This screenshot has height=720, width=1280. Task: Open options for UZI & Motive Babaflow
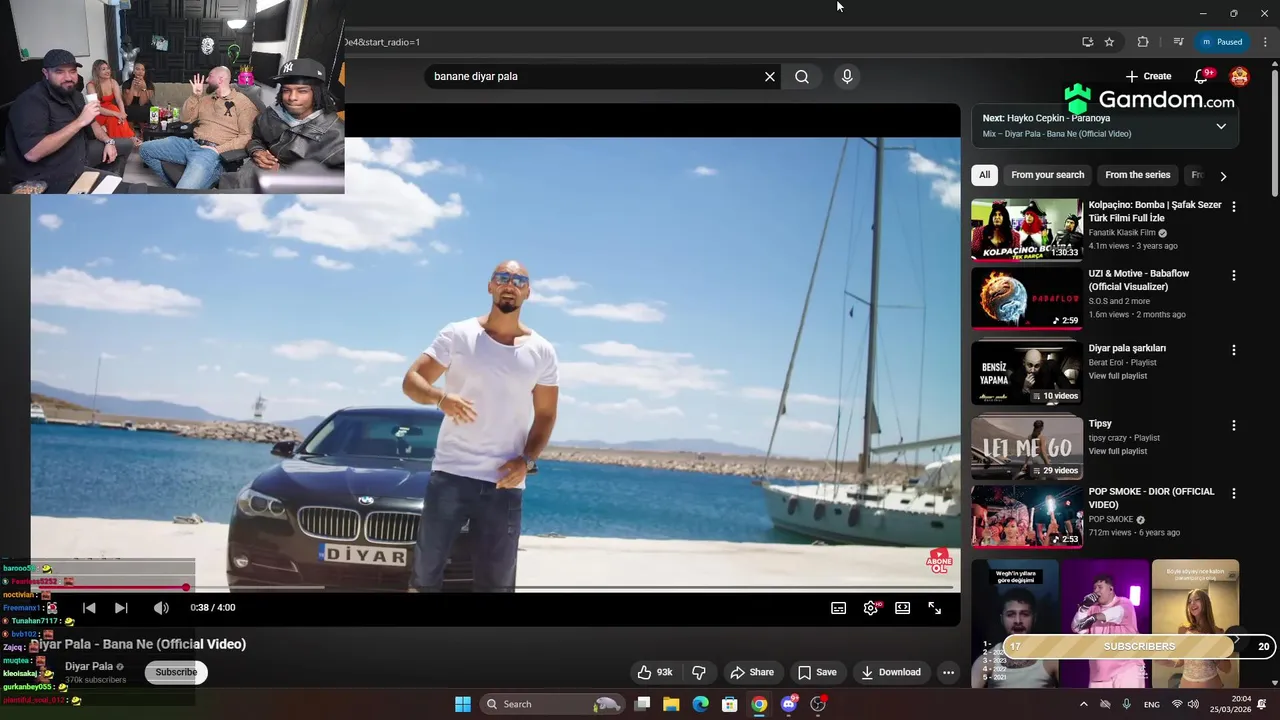(x=1233, y=275)
